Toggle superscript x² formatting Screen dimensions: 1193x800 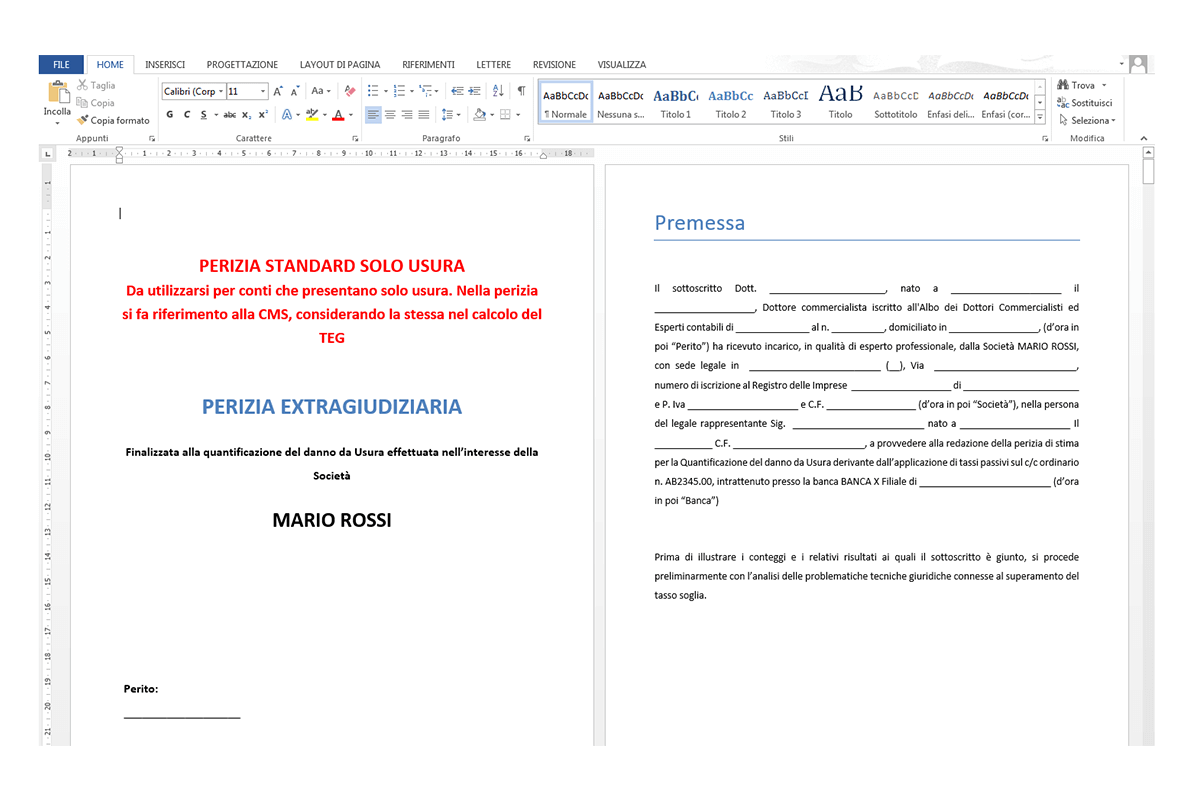coord(263,115)
